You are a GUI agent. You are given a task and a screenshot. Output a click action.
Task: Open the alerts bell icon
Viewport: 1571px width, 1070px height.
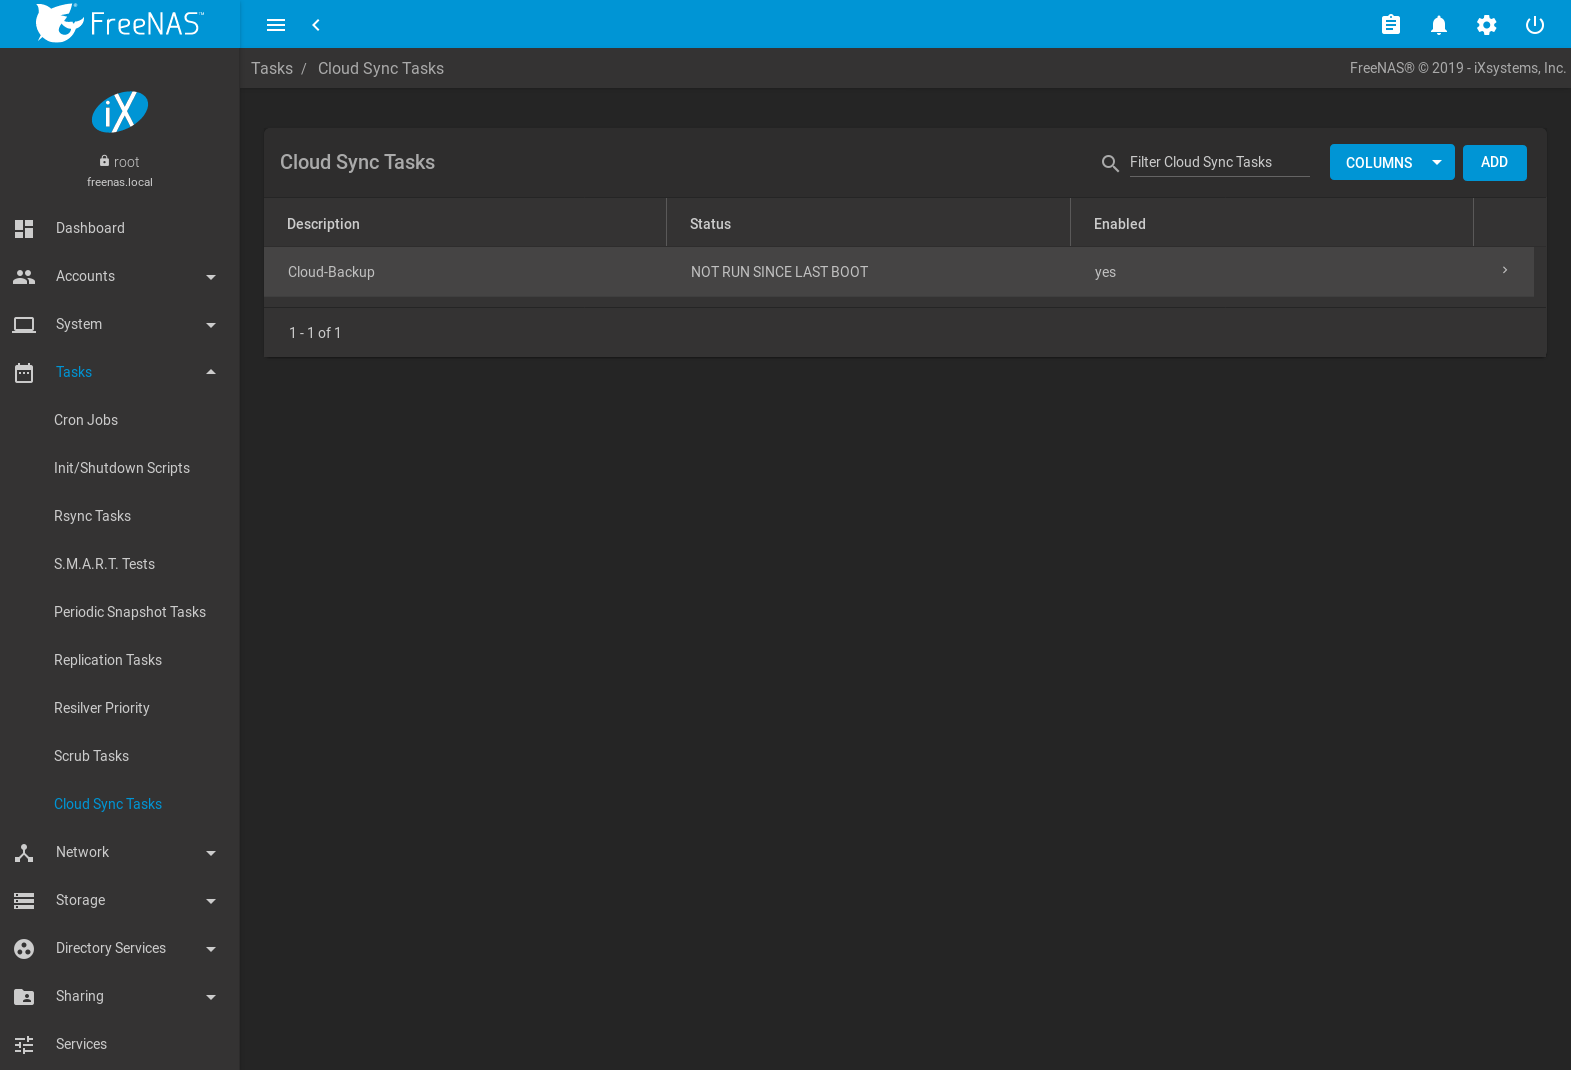[x=1439, y=25]
